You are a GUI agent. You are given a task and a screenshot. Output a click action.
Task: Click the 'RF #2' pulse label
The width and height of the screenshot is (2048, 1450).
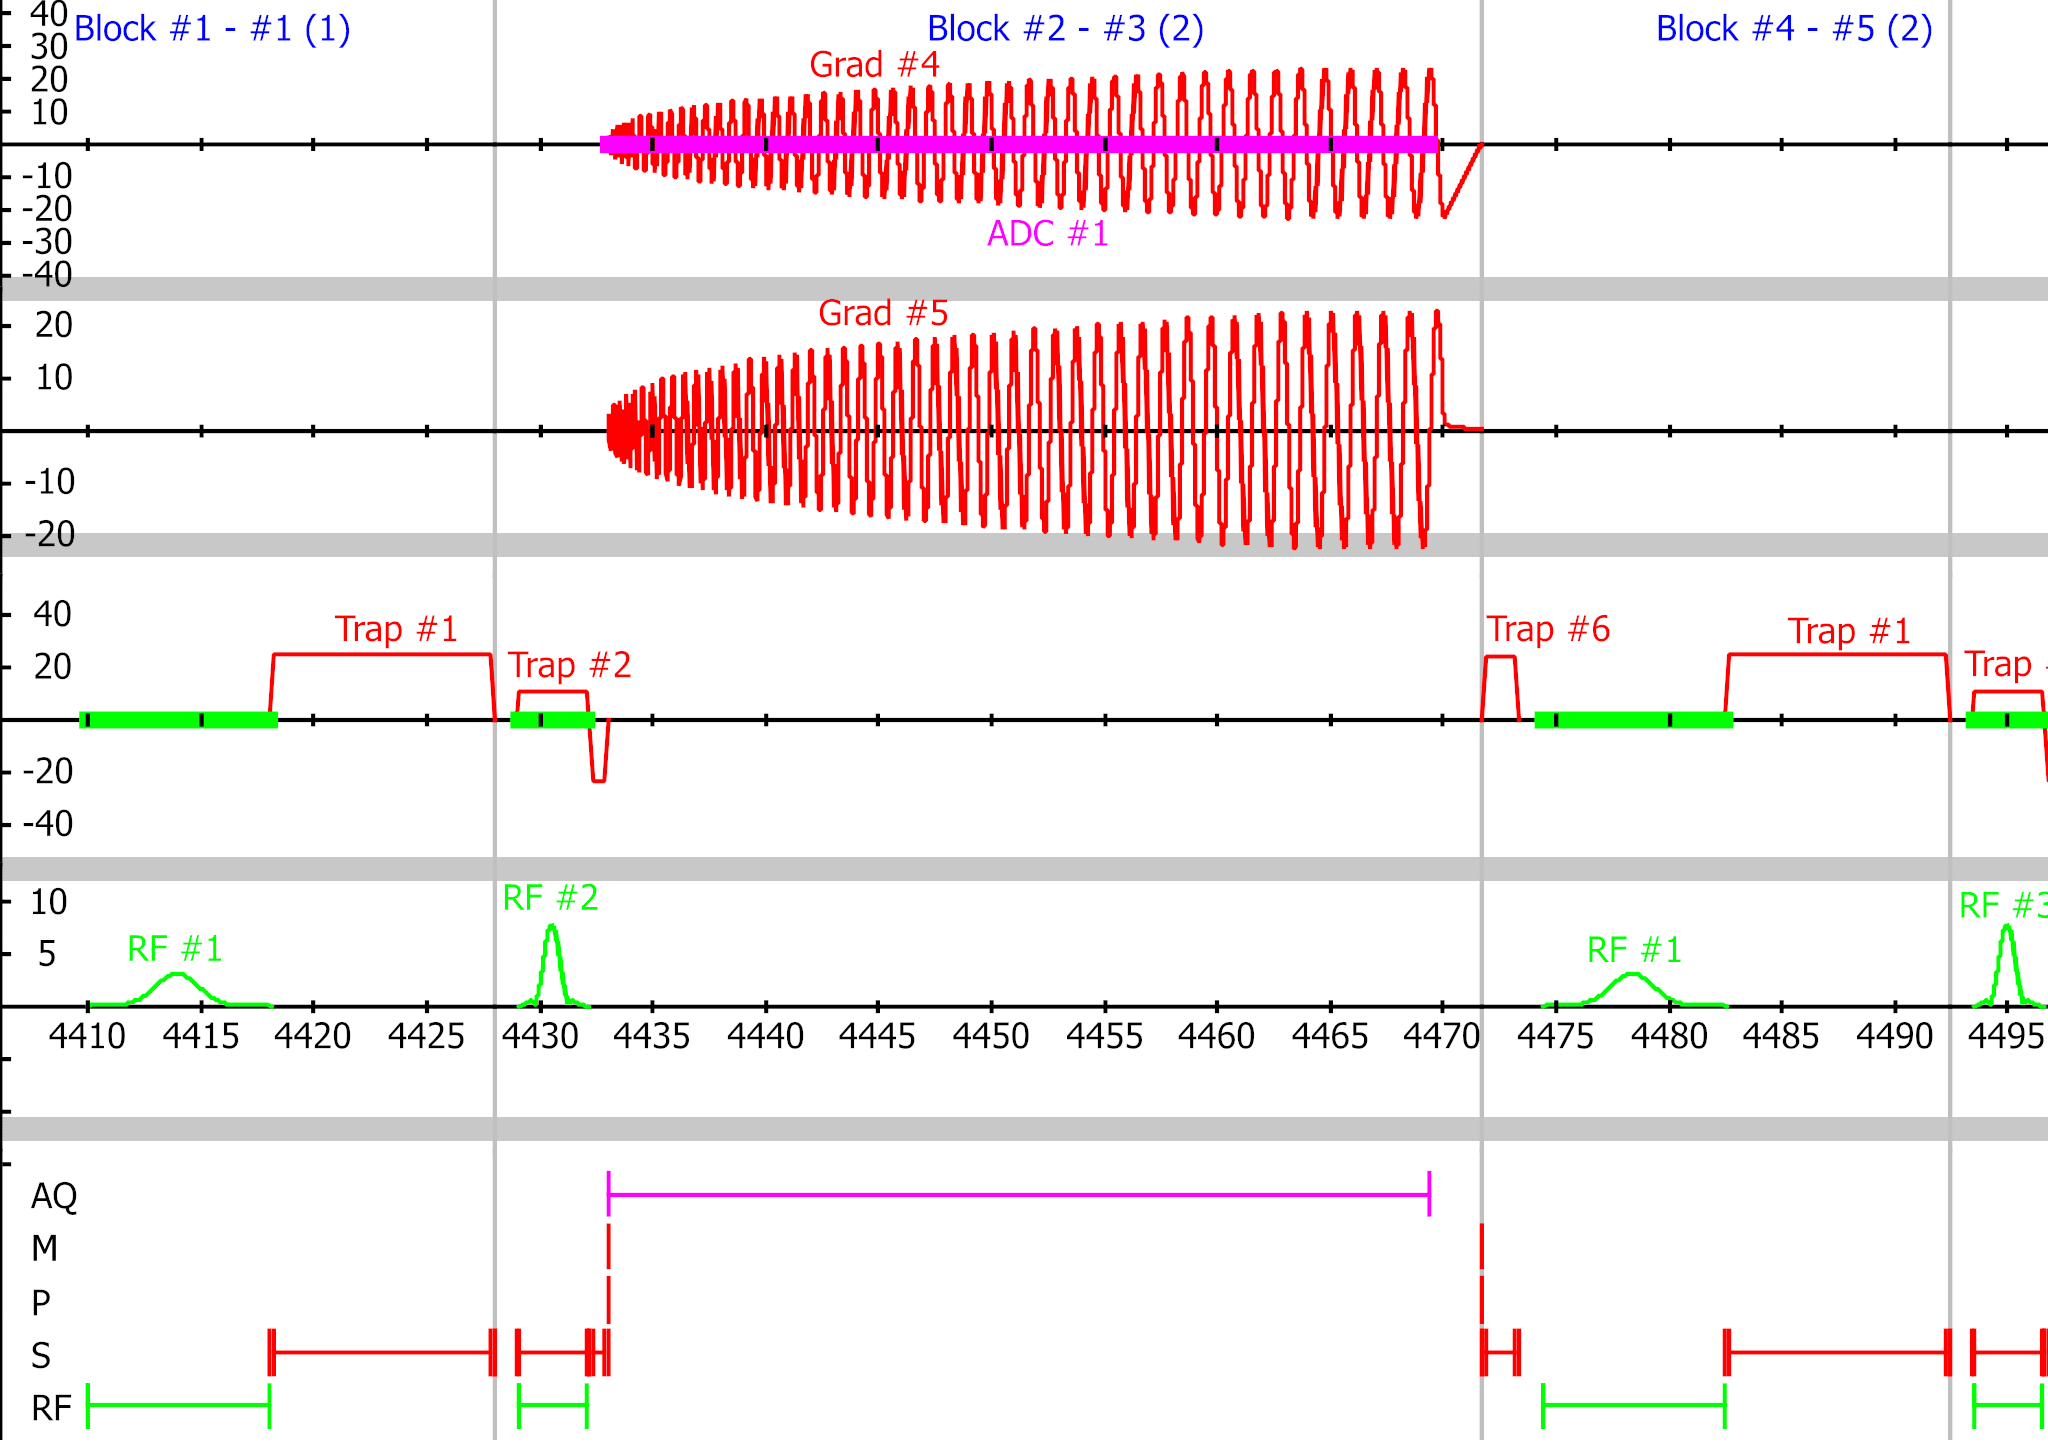pyautogui.click(x=550, y=898)
